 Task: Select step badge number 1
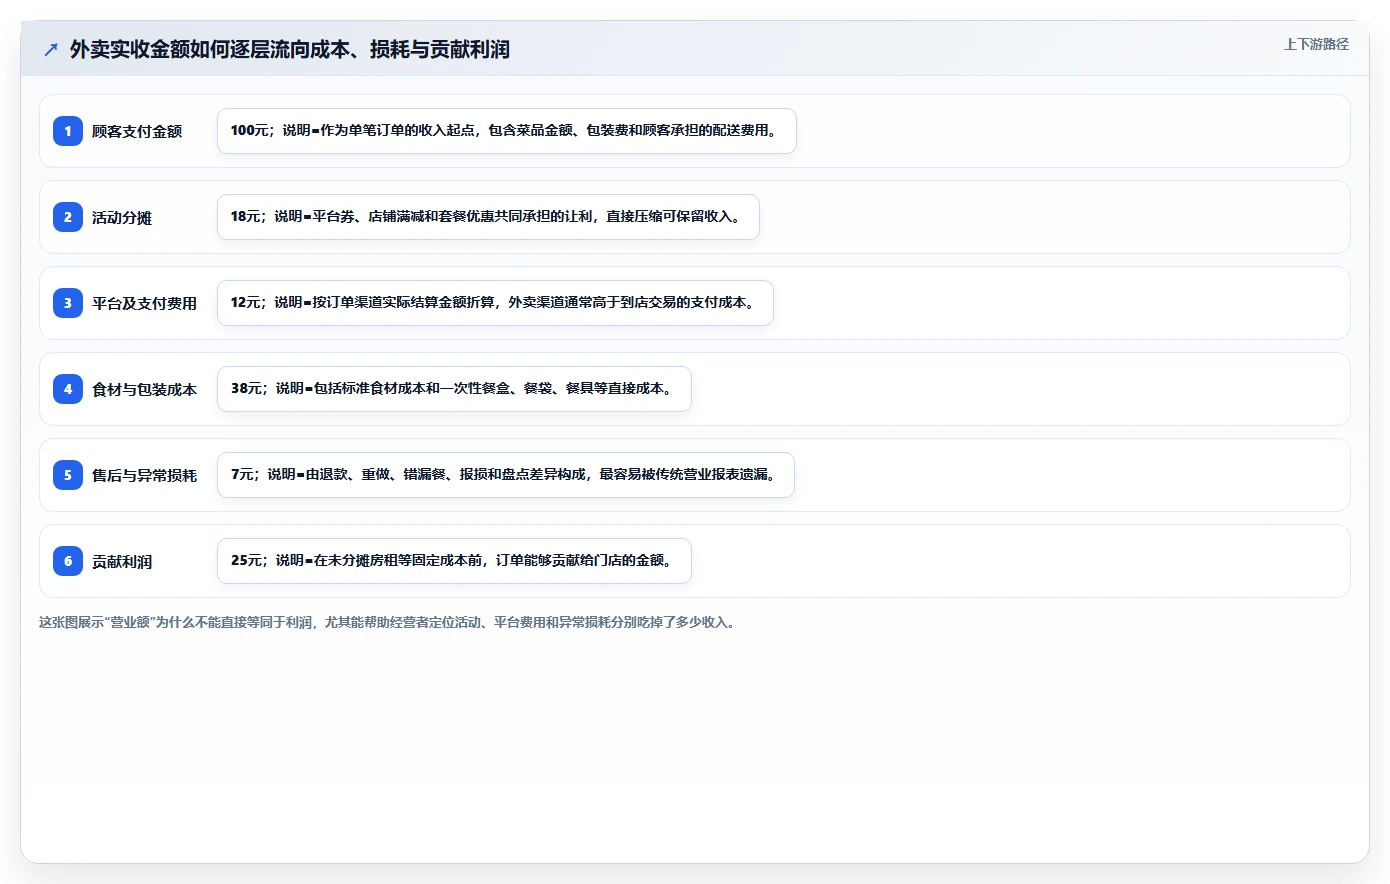[68, 131]
